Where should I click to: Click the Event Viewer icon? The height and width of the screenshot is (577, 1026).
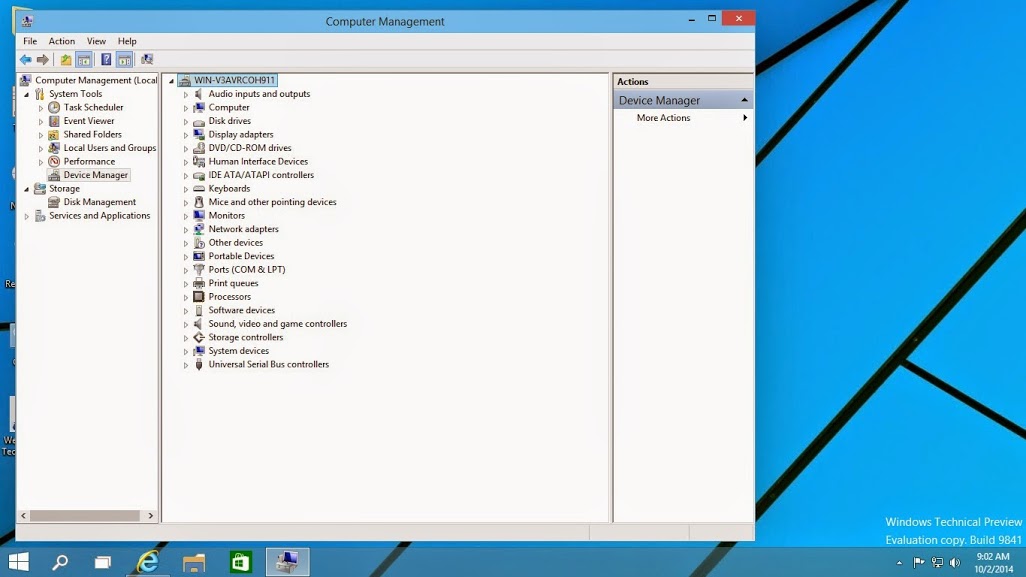(54, 121)
